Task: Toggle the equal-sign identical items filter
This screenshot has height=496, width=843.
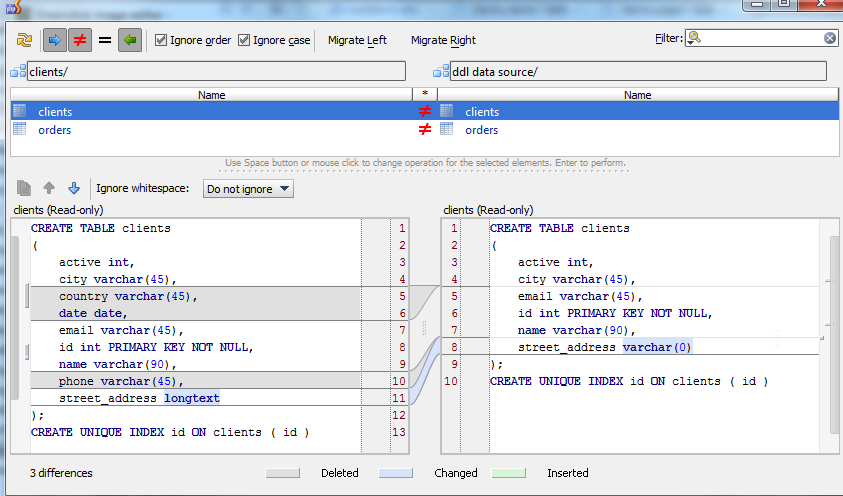Action: [105, 40]
